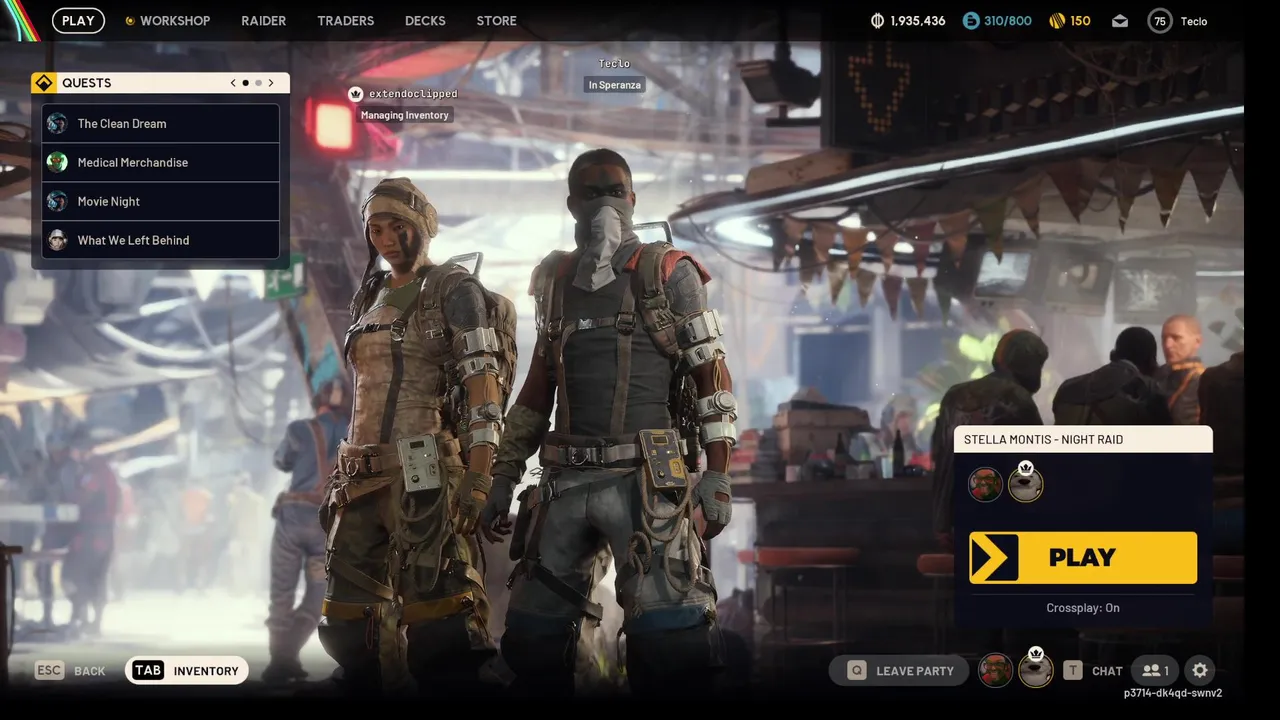The image size is (1280, 720).
Task: Switch to the RAIDER tab
Action: pyautogui.click(x=263, y=20)
